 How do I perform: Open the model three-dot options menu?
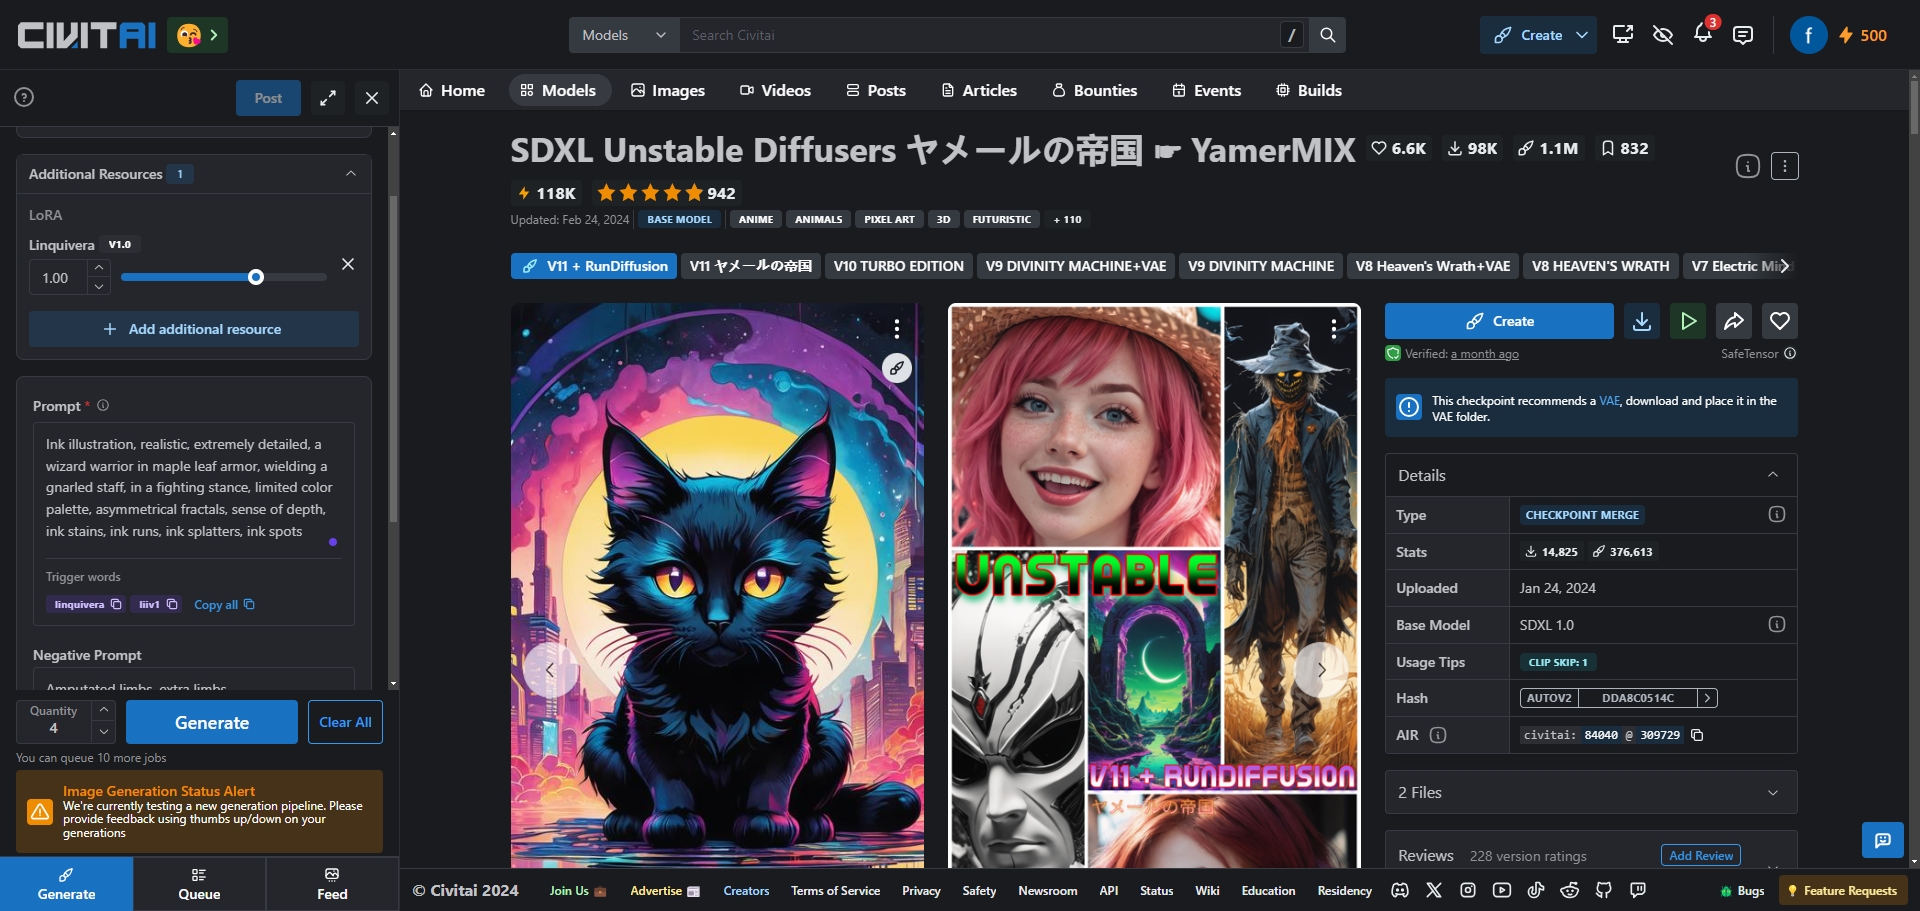point(1785,166)
